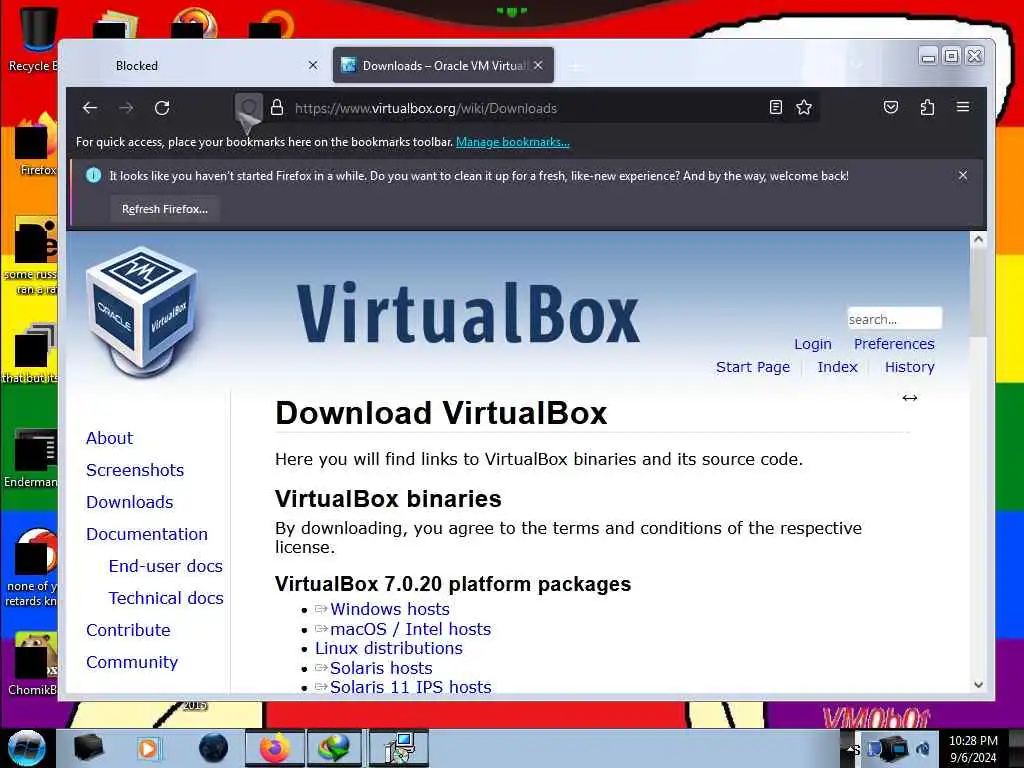Click the Internet Download Manager taskbar icon
1024x768 pixels.
tap(333, 748)
